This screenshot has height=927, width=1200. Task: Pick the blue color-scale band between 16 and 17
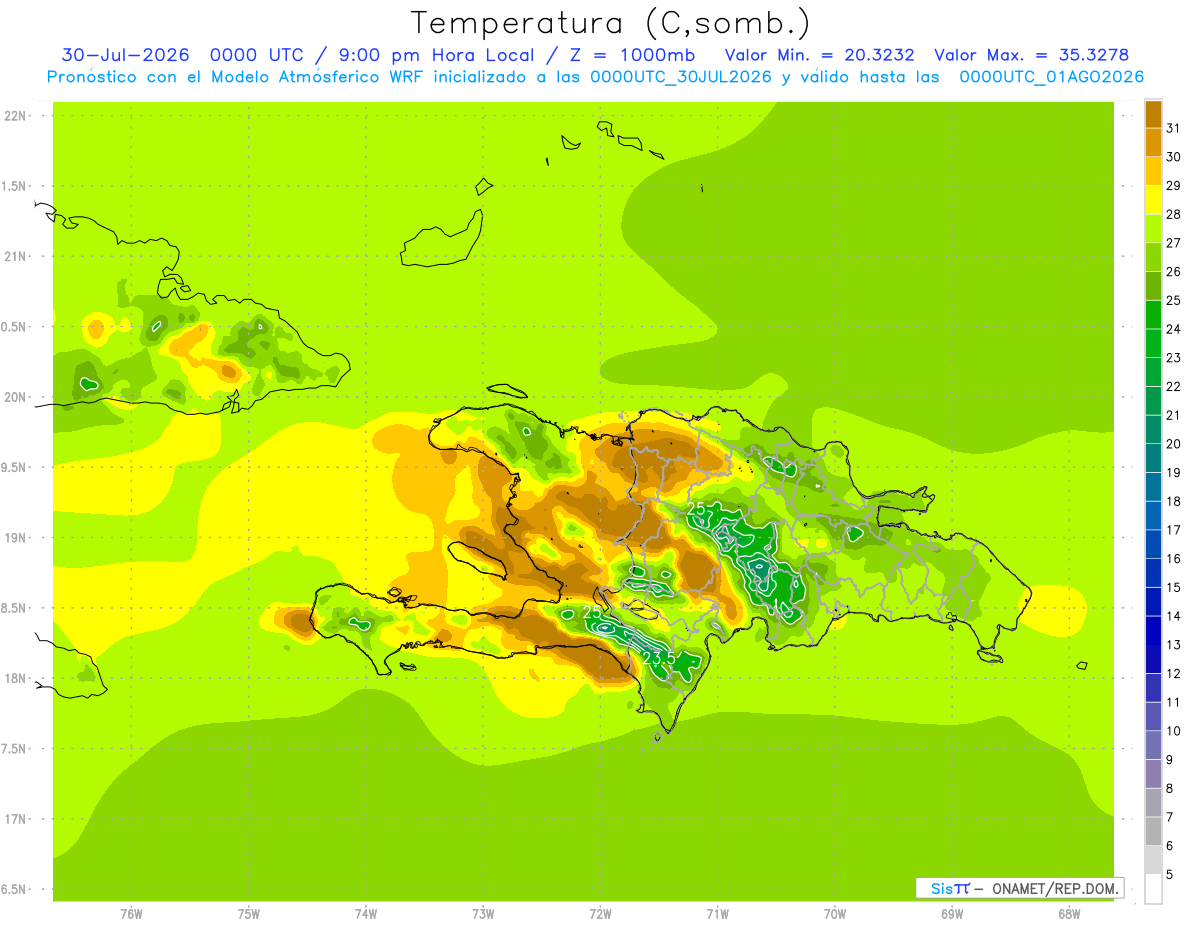coord(1153,545)
